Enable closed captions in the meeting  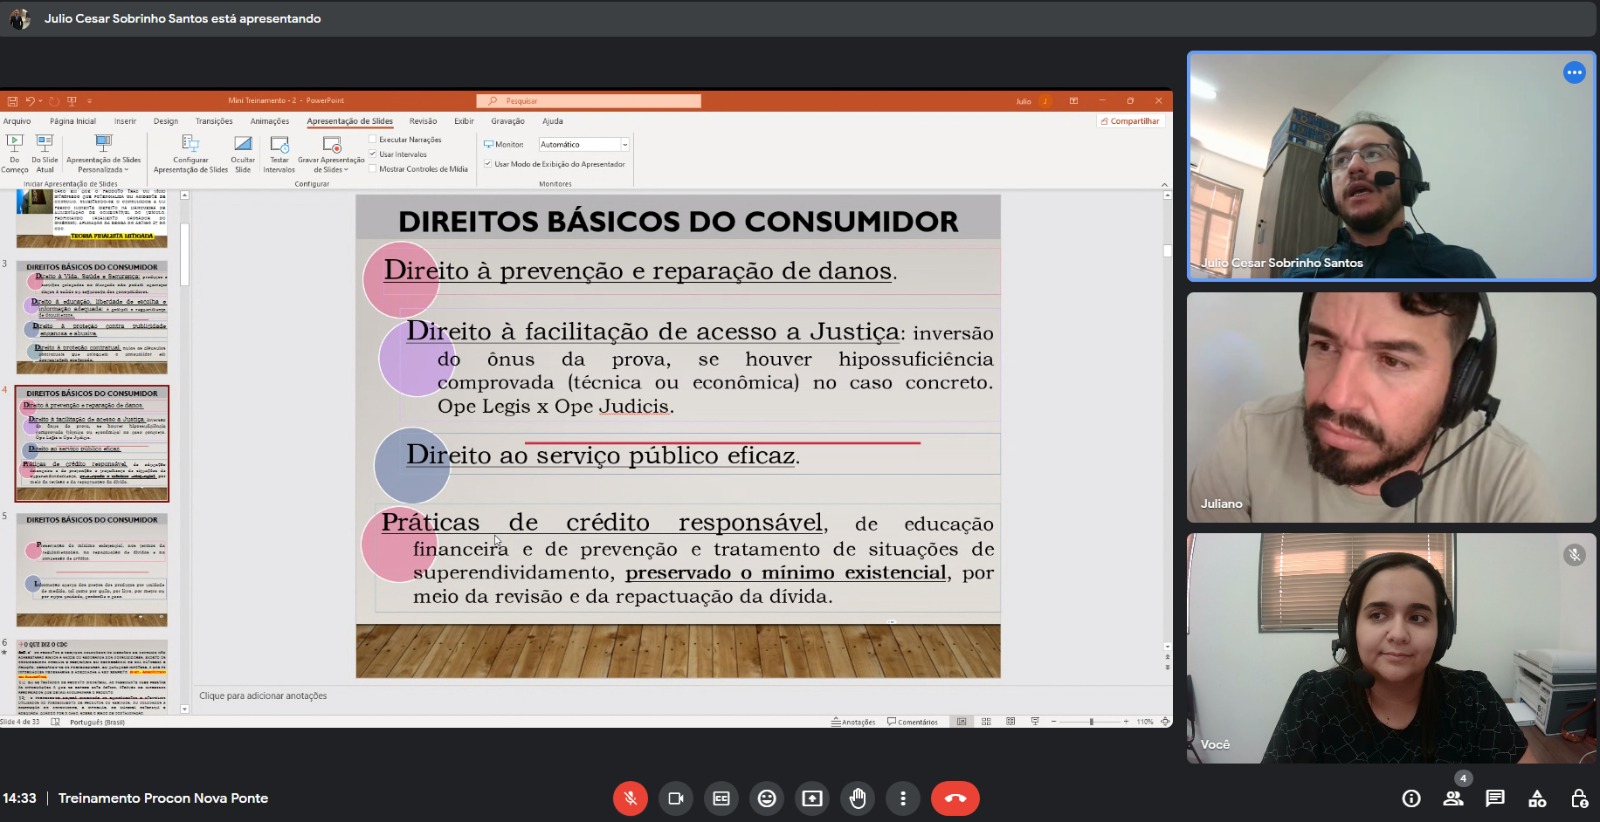[721, 798]
